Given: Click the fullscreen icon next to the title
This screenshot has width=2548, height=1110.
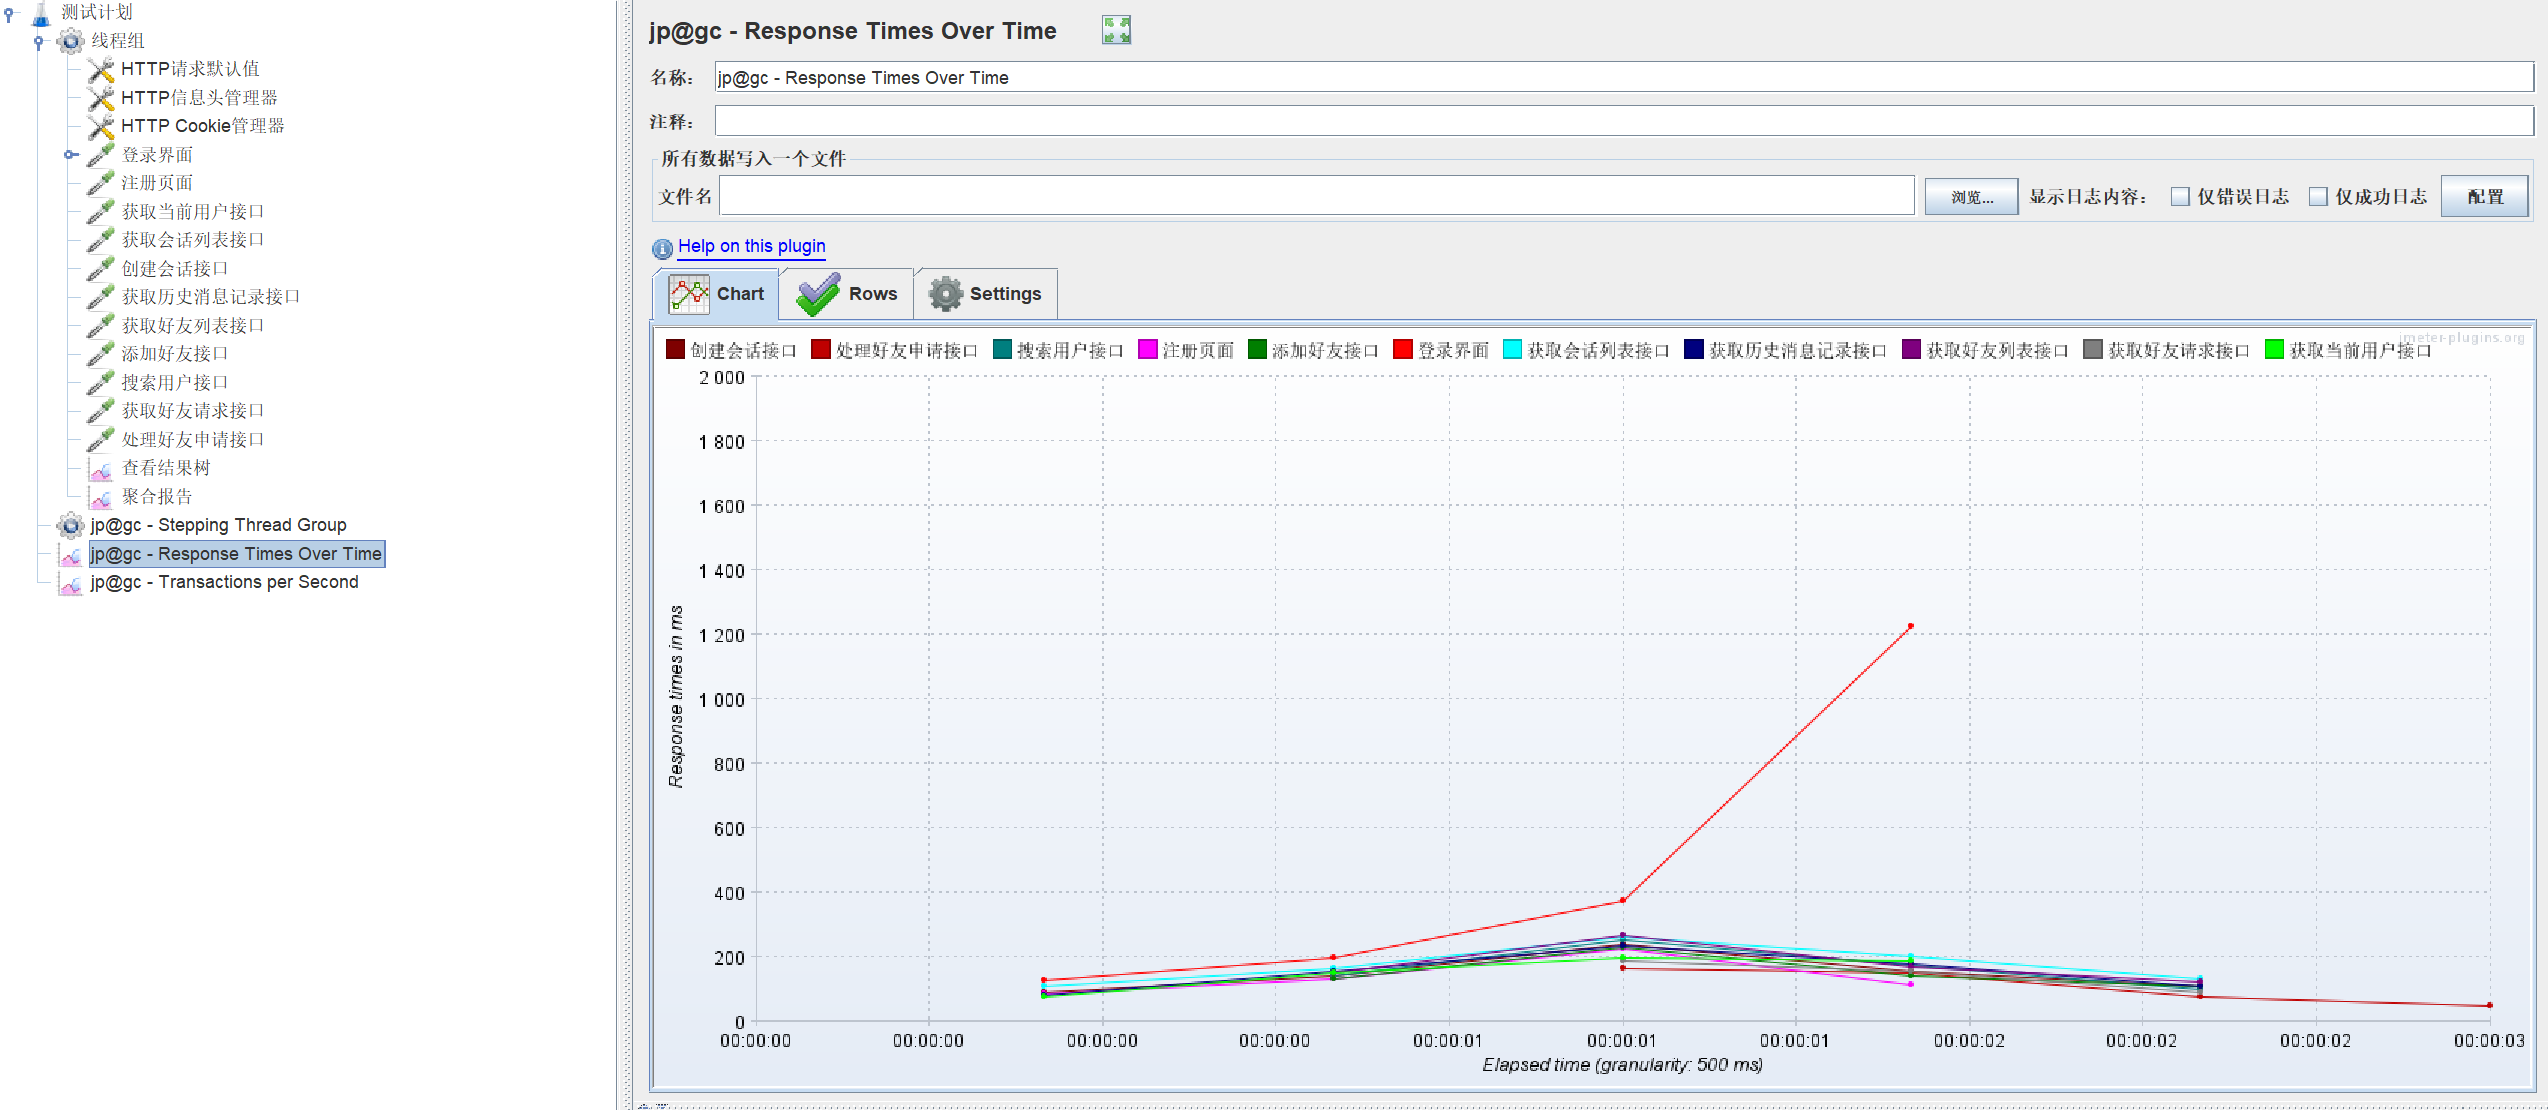Looking at the screenshot, I should [x=1116, y=30].
